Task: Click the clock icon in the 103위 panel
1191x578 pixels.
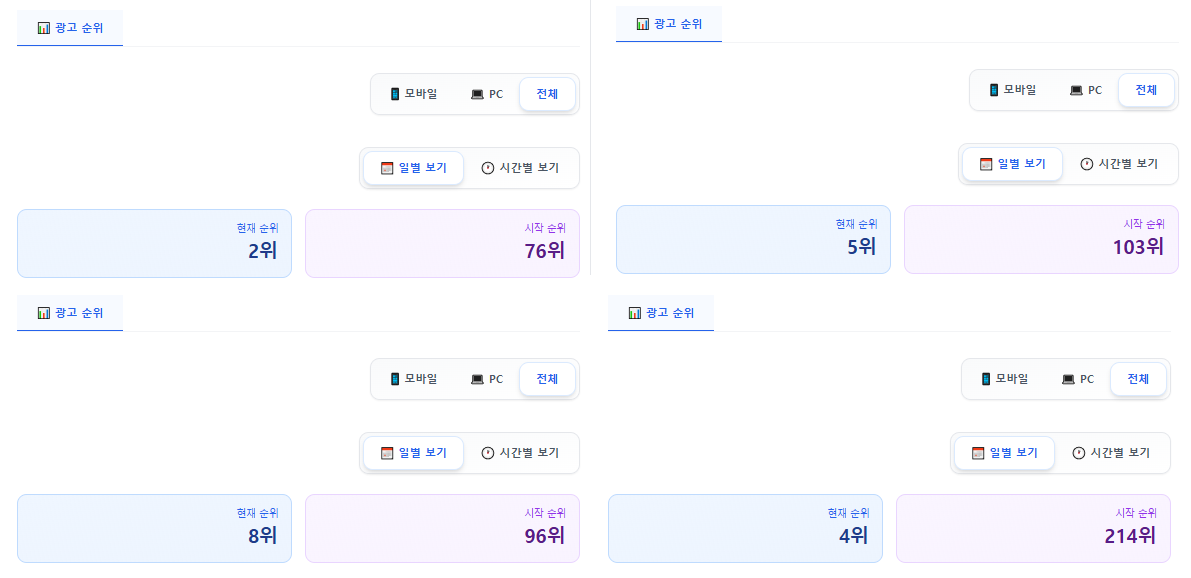Action: tap(1087, 164)
